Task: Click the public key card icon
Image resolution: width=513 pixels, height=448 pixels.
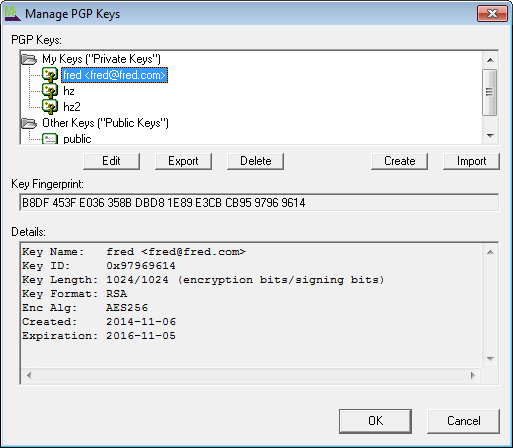Action: [x=50, y=139]
